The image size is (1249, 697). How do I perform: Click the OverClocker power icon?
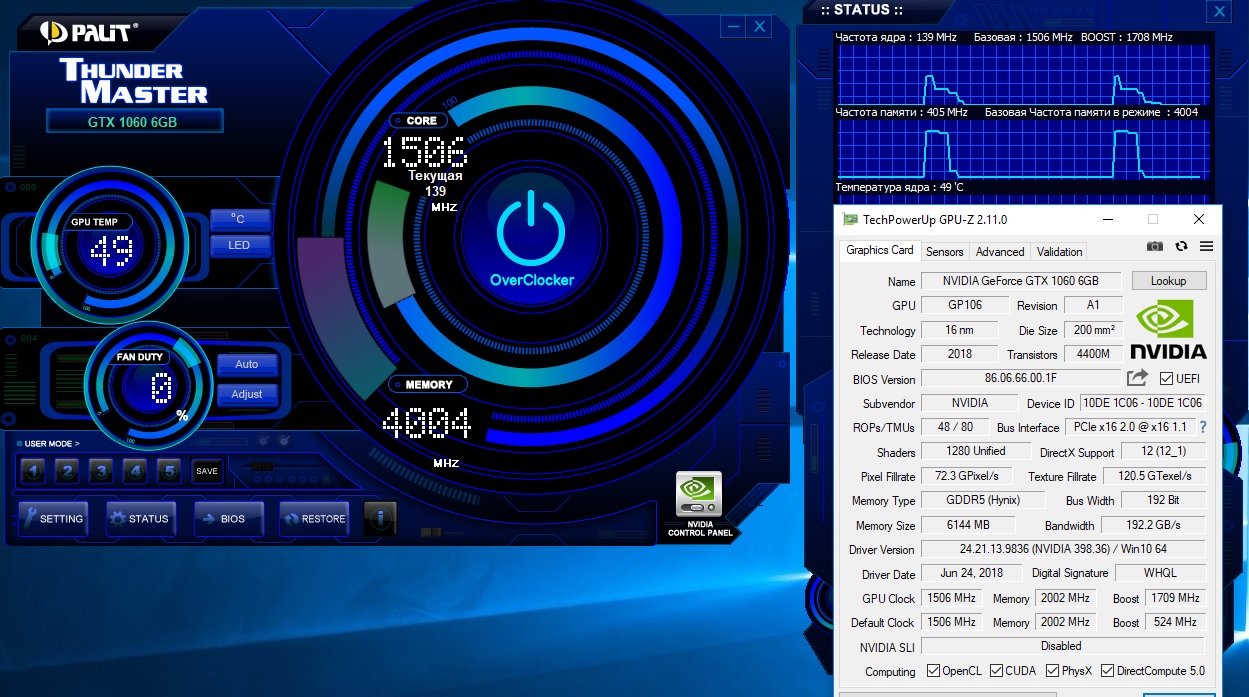[x=531, y=230]
